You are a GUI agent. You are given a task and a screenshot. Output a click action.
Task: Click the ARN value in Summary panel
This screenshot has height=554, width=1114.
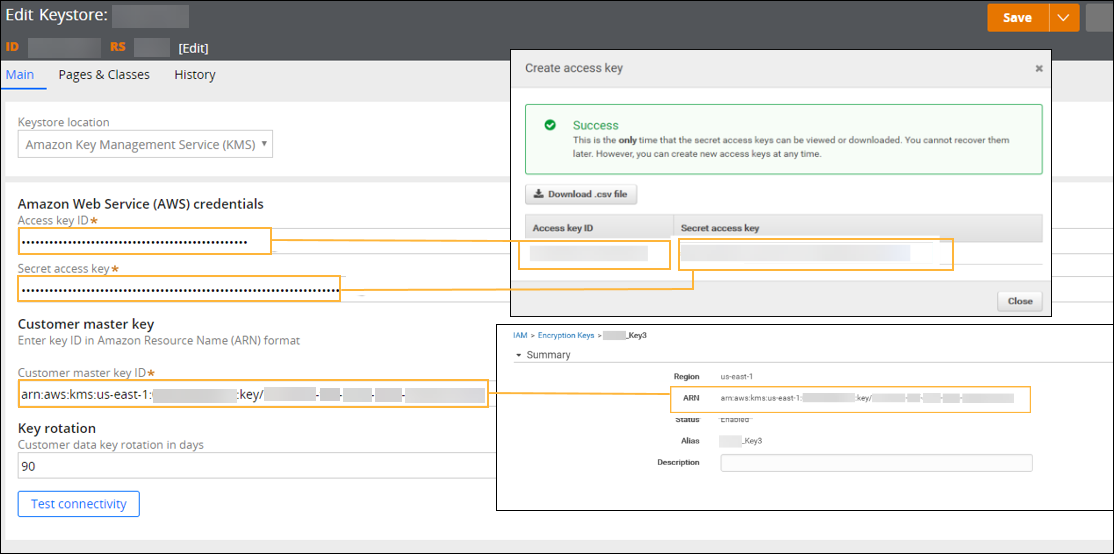(867, 398)
